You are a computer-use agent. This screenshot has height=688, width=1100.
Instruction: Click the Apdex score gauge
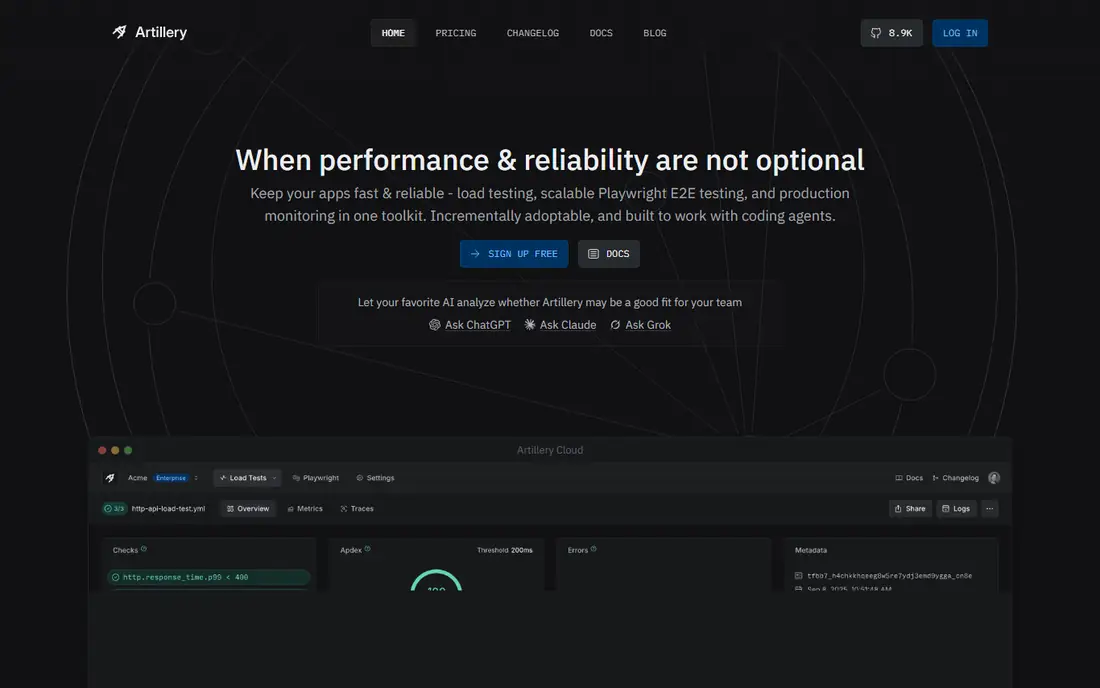click(436, 580)
